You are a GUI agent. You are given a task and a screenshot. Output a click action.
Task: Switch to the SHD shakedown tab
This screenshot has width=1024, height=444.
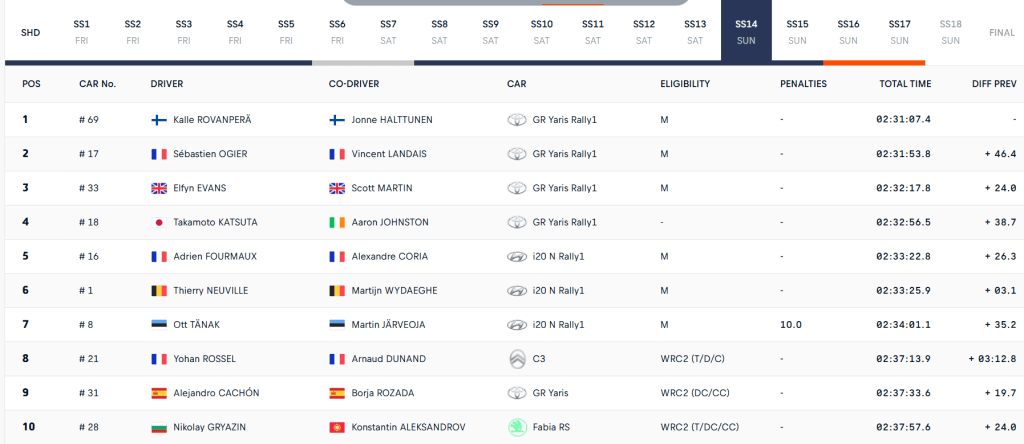tap(30, 32)
